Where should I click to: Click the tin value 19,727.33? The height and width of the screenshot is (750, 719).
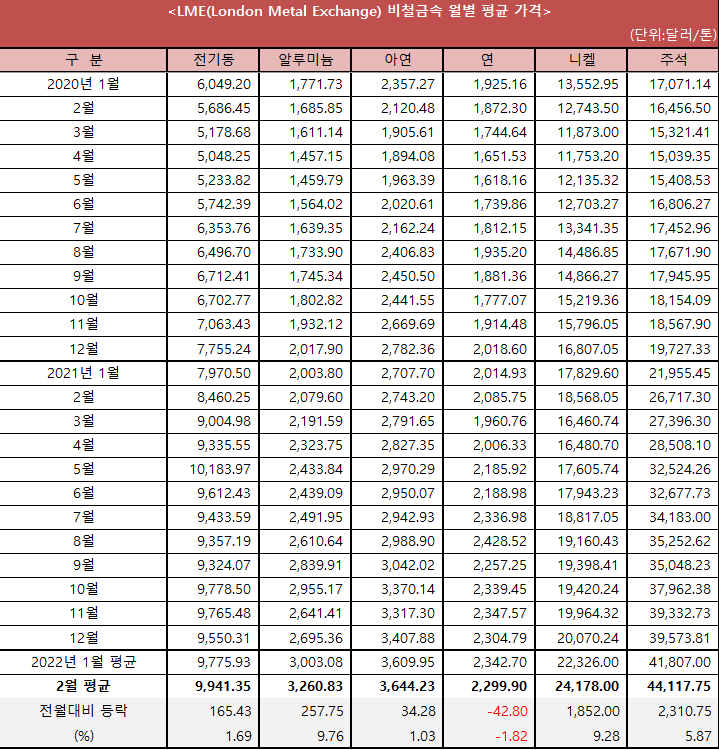point(680,349)
